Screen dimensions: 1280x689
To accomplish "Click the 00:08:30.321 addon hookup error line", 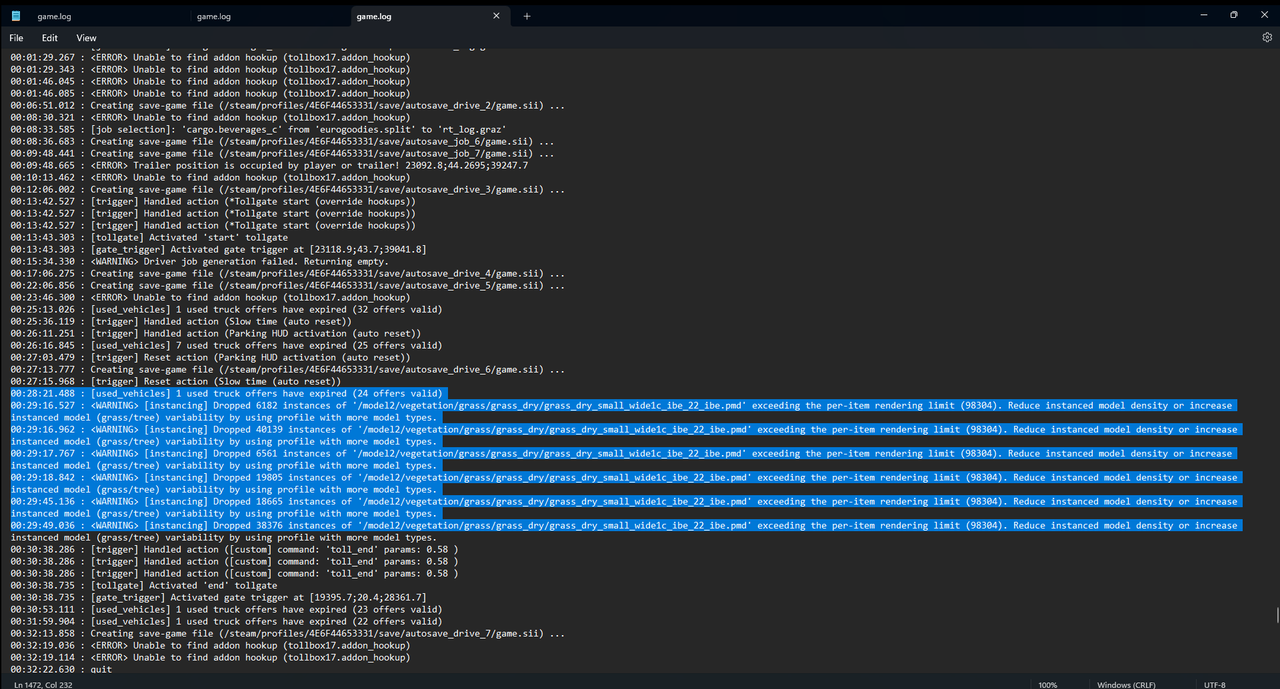I will (x=210, y=117).
